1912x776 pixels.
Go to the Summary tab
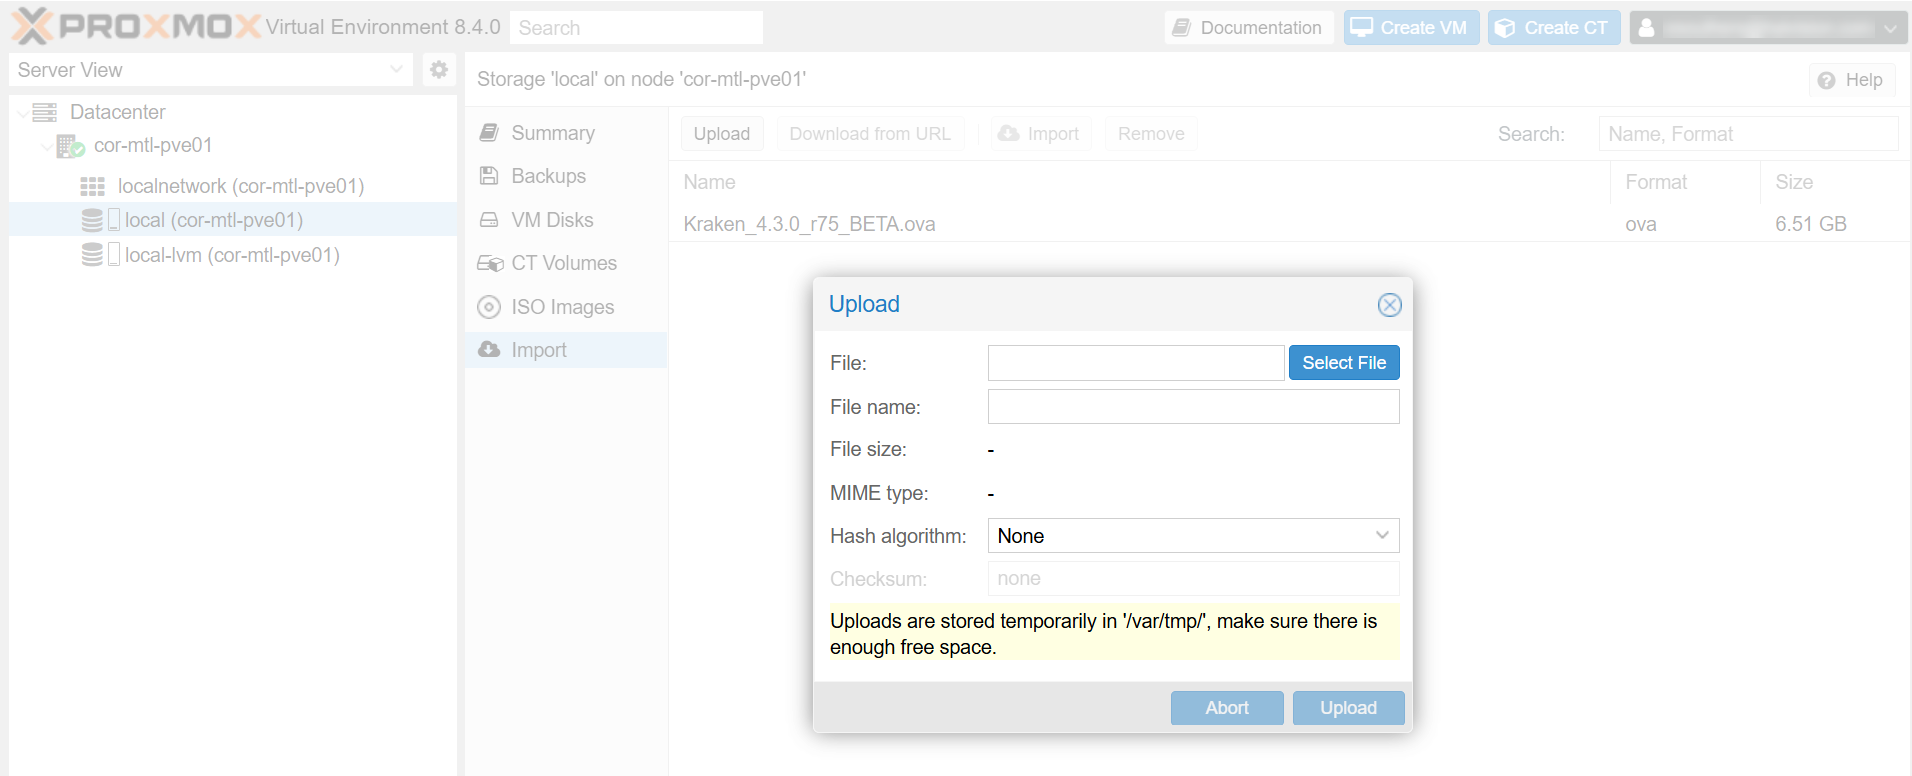552,133
